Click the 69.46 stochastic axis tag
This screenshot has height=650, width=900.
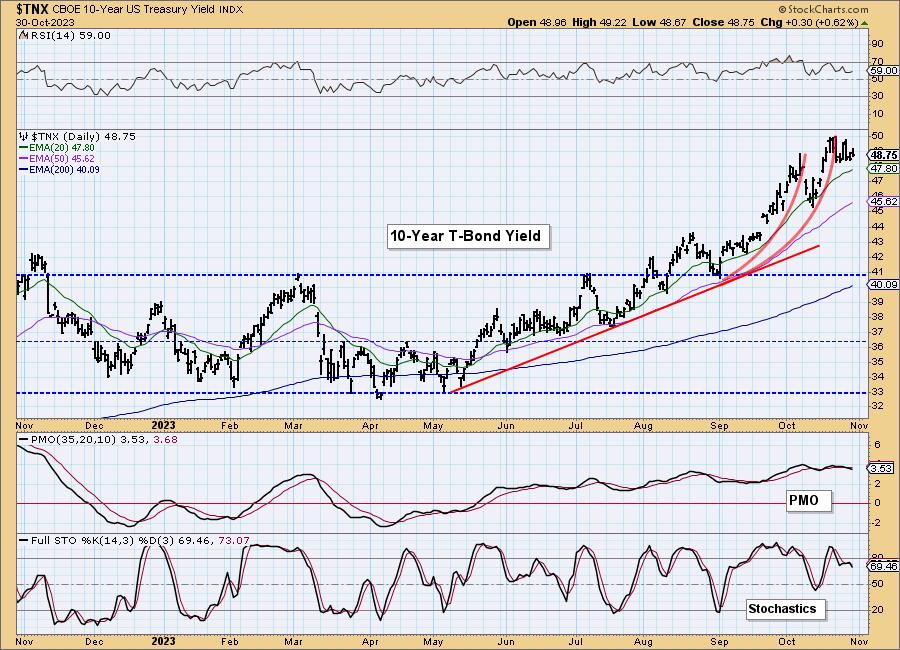point(884,566)
